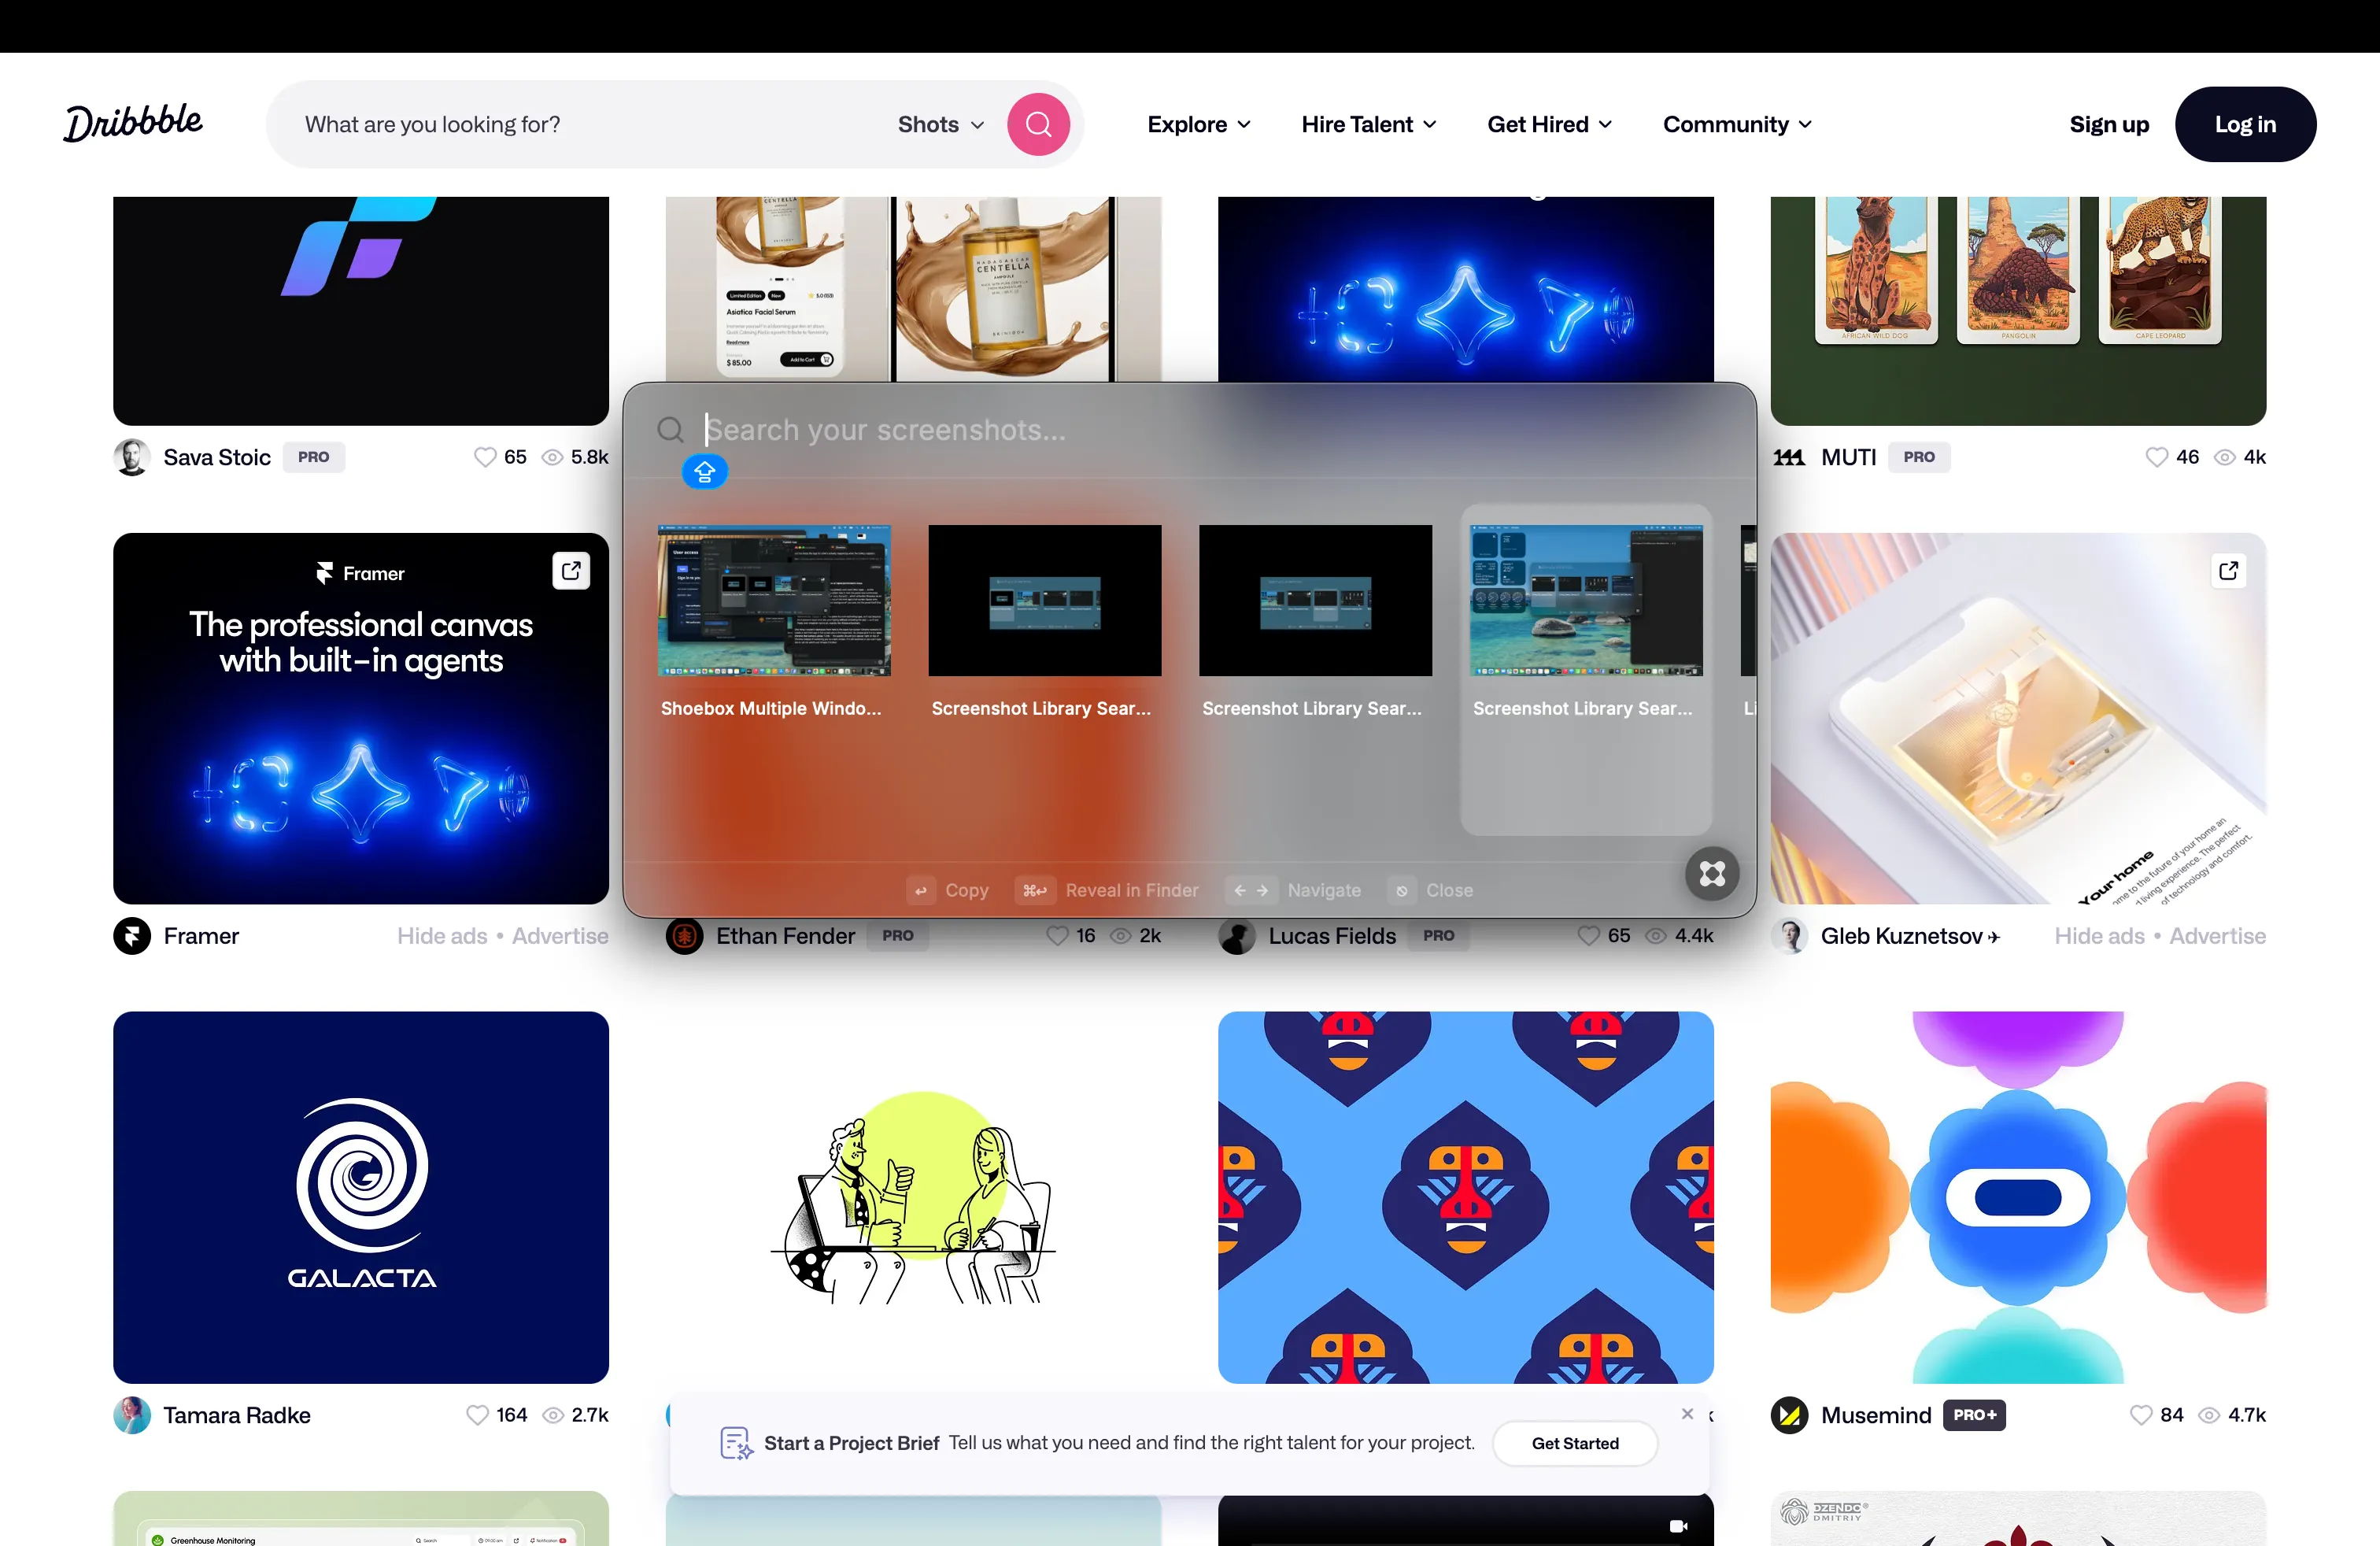
Task: Click the external link icon on Gleb Kuznetsov ad
Action: click(x=2228, y=570)
